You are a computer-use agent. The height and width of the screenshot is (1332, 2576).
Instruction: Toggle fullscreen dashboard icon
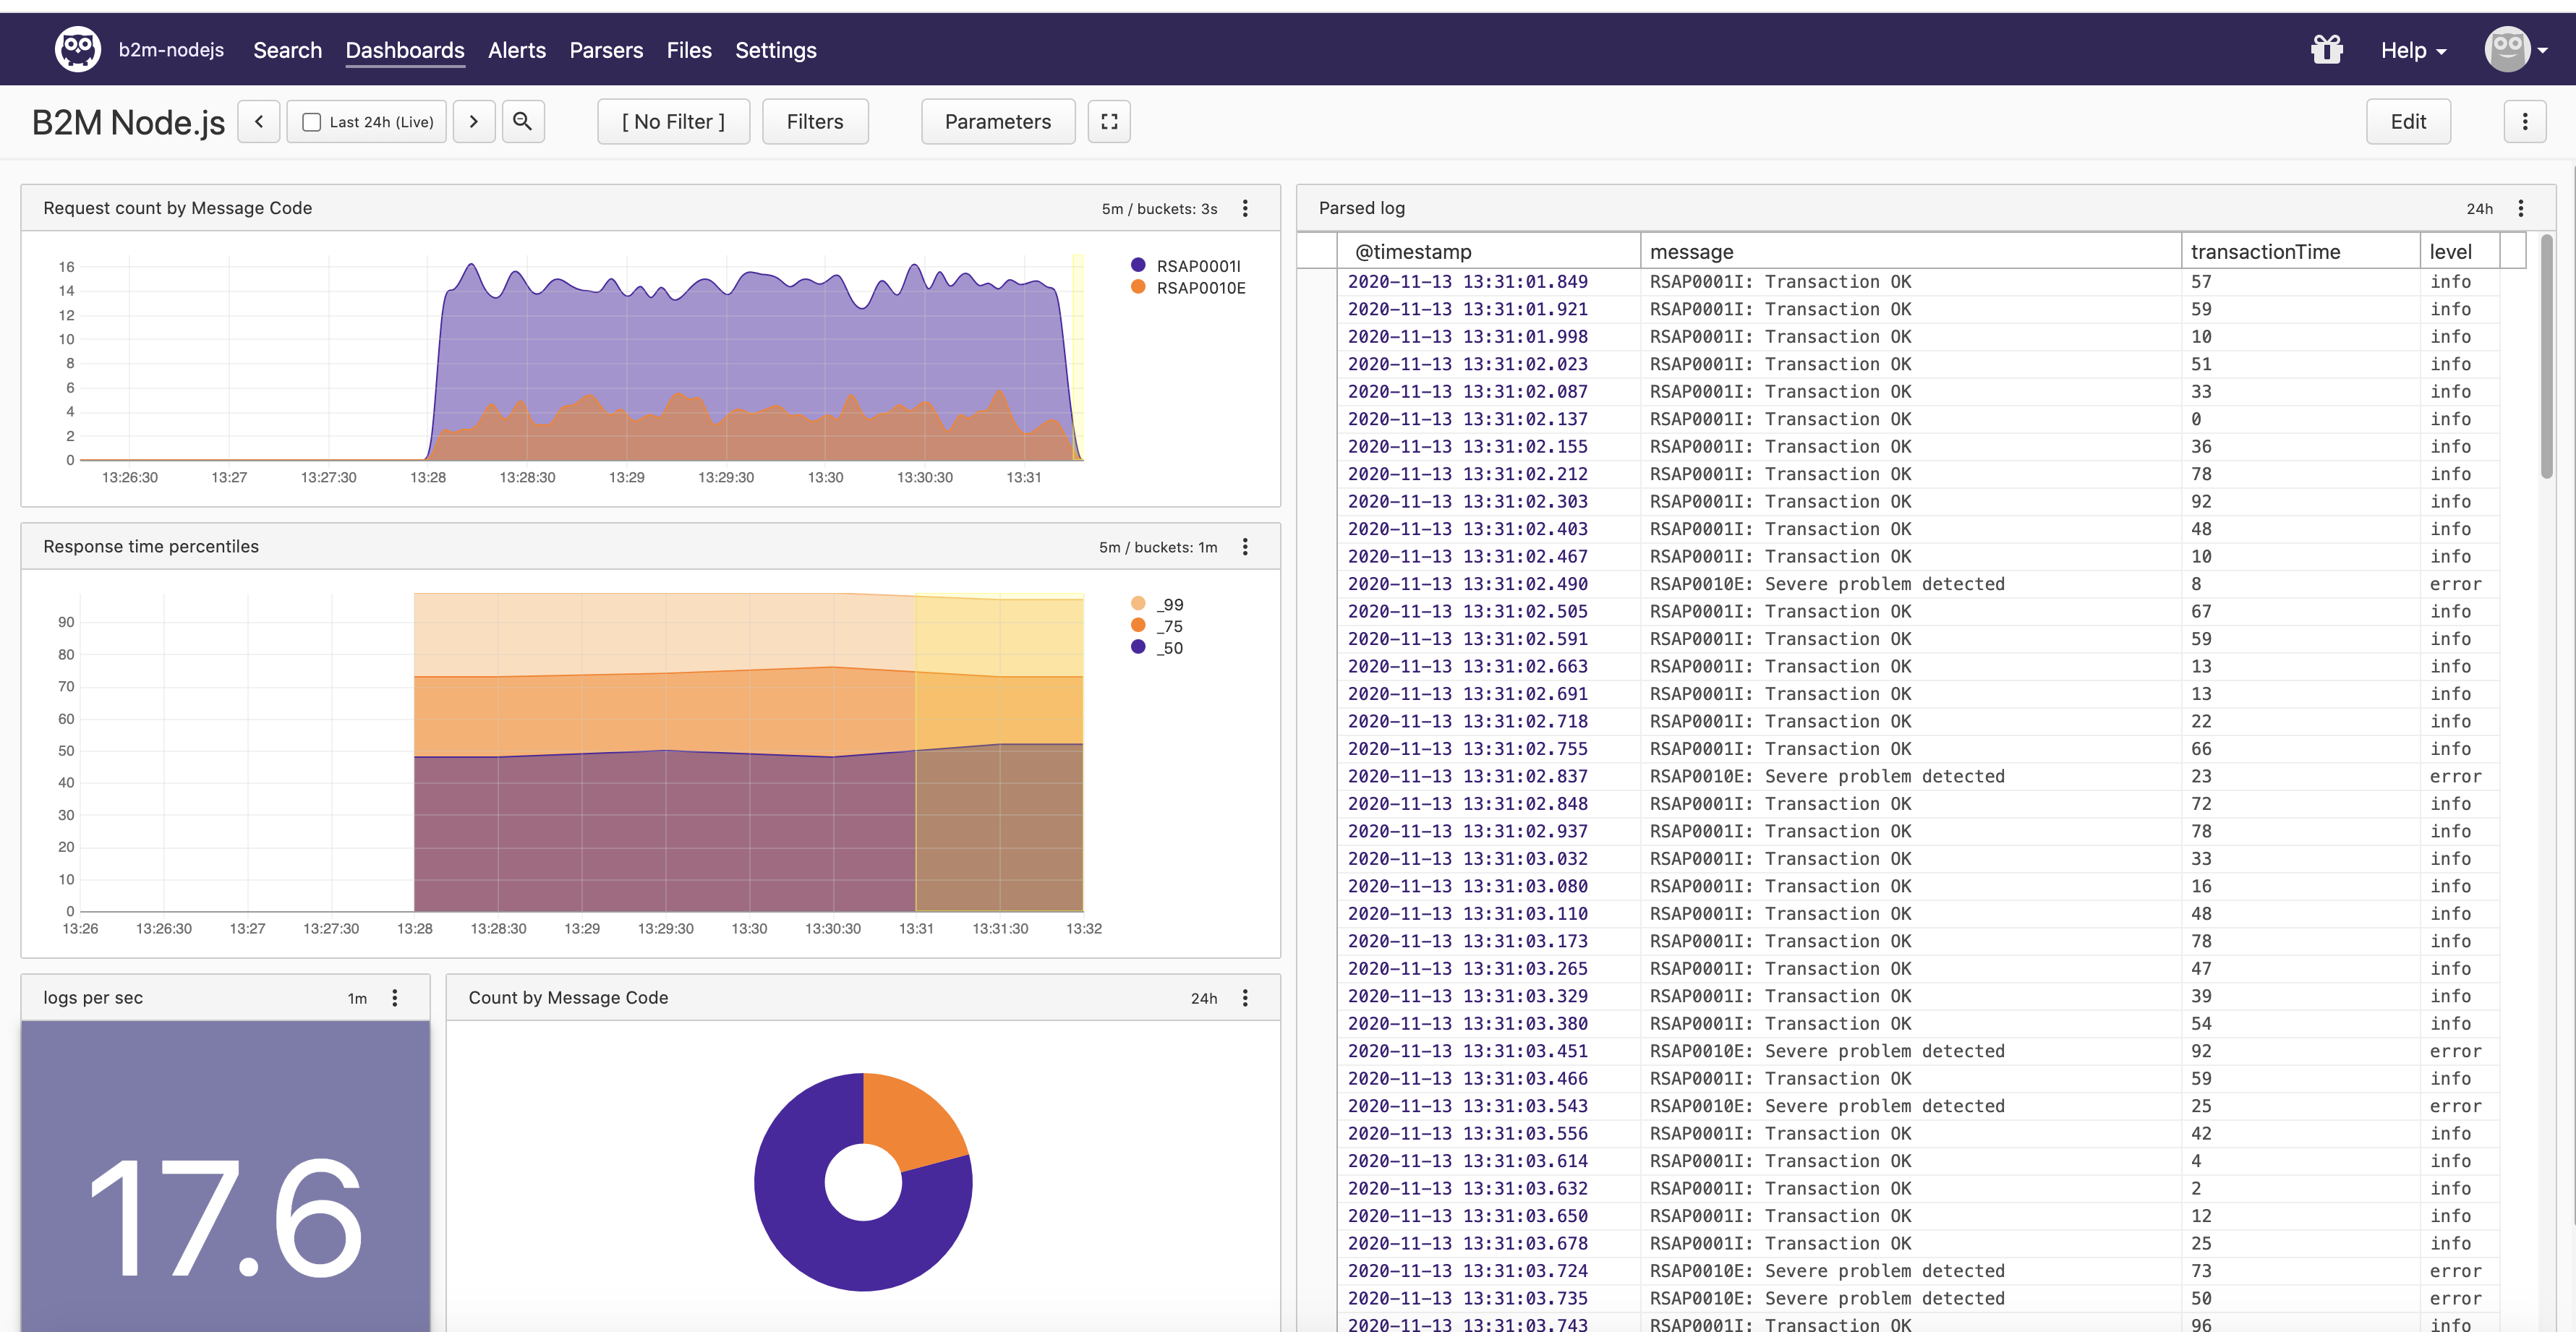point(1109,121)
